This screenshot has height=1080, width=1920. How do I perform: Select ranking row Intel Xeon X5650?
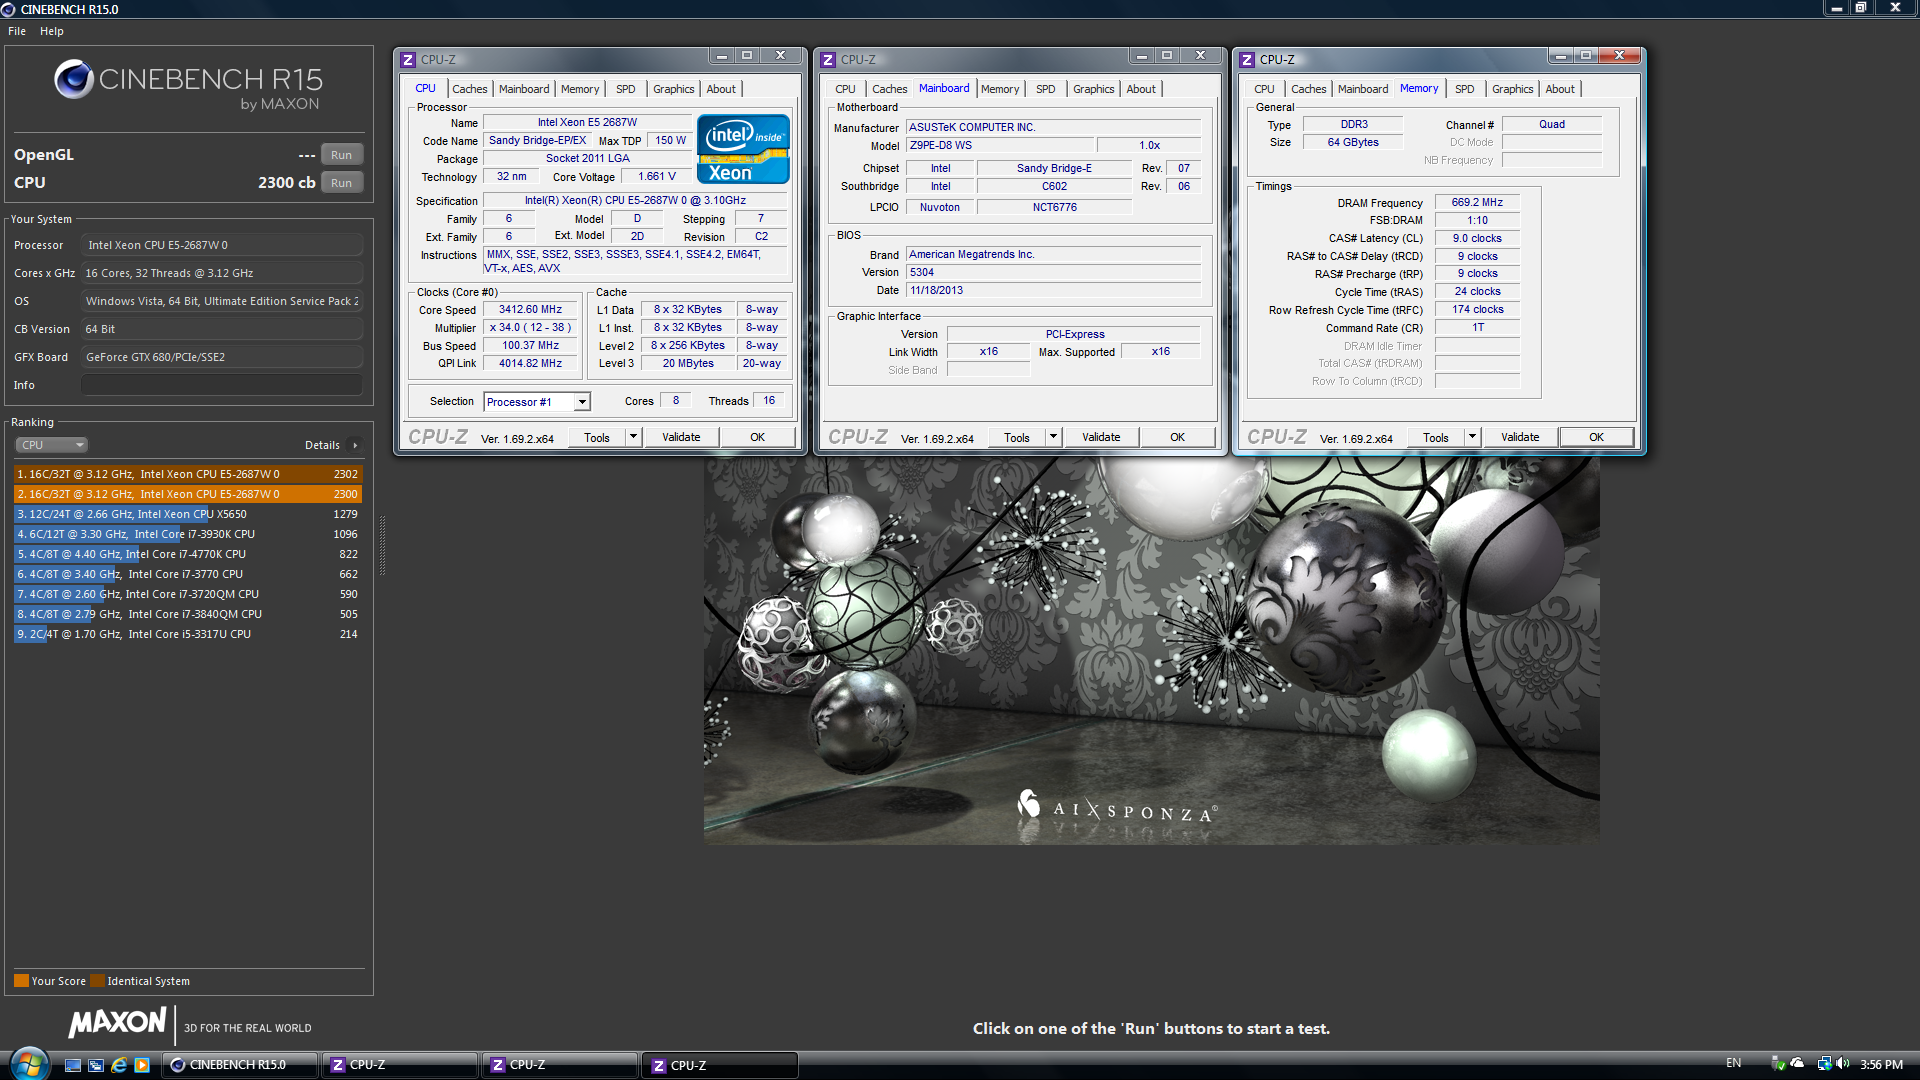[188, 514]
